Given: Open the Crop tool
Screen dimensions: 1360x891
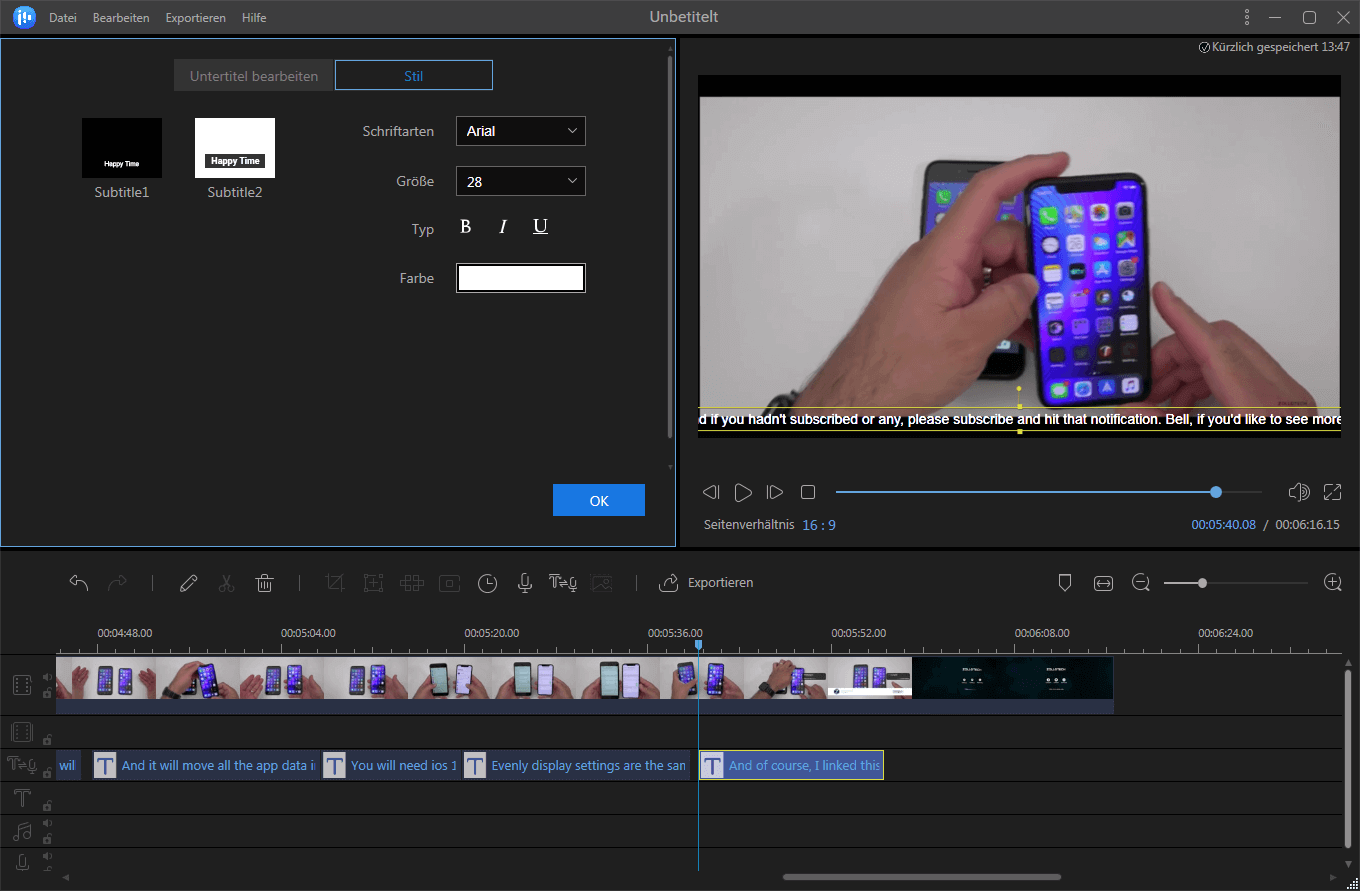Looking at the screenshot, I should [x=335, y=582].
